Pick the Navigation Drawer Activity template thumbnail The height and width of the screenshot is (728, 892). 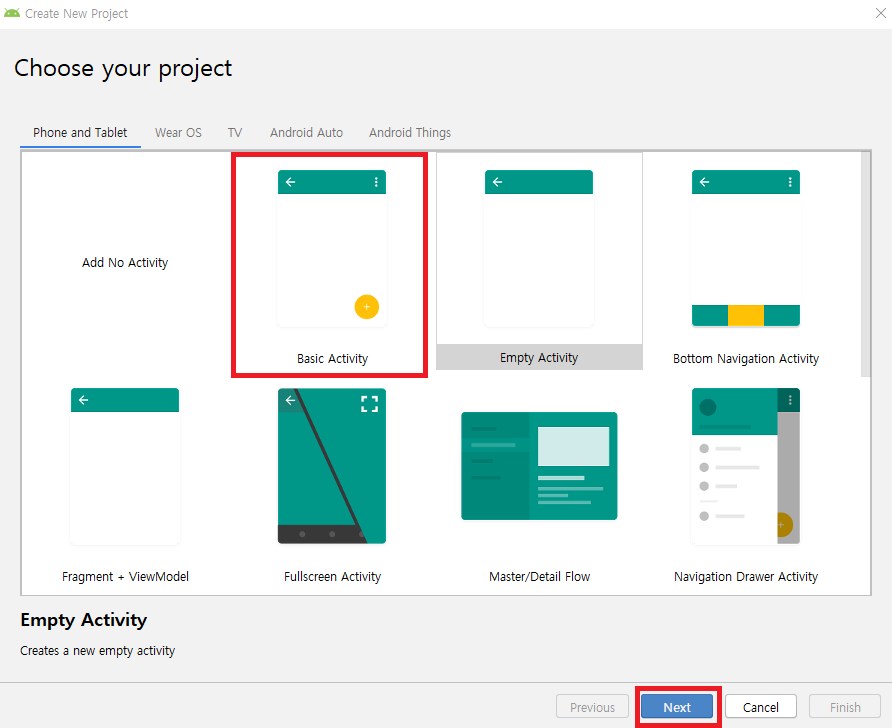click(x=746, y=466)
